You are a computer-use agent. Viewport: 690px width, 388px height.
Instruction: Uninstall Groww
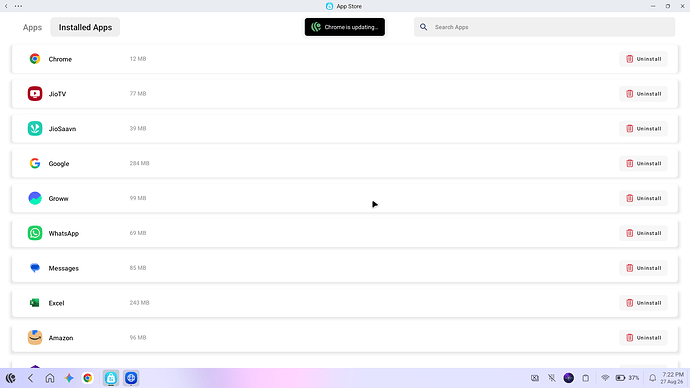[x=643, y=198]
